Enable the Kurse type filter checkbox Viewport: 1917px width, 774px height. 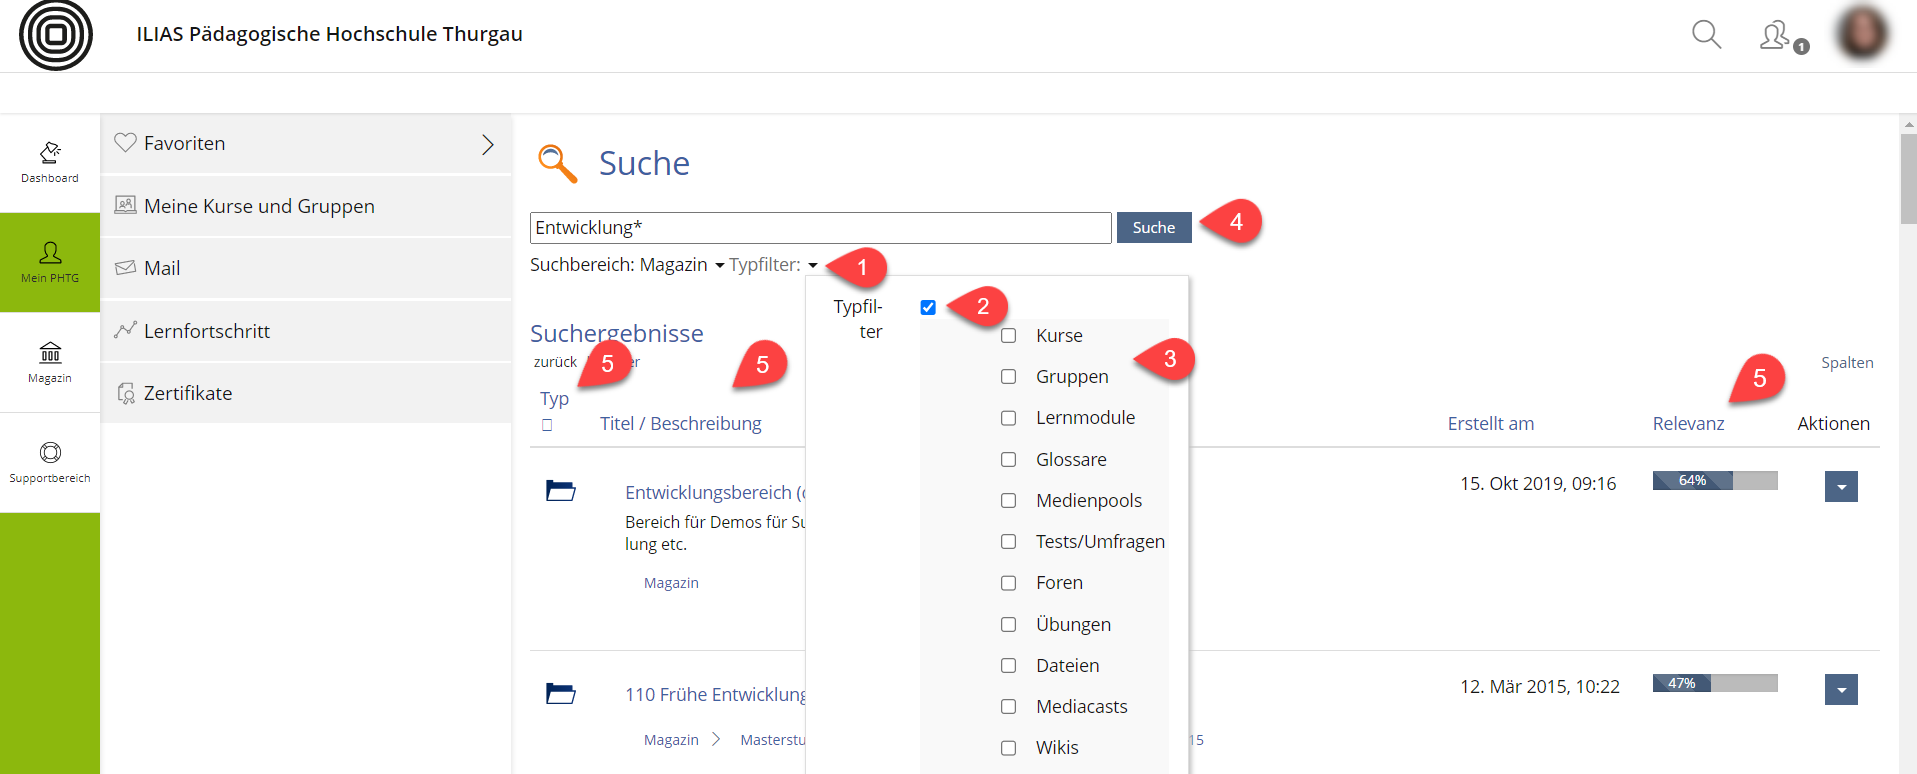[x=1008, y=336]
